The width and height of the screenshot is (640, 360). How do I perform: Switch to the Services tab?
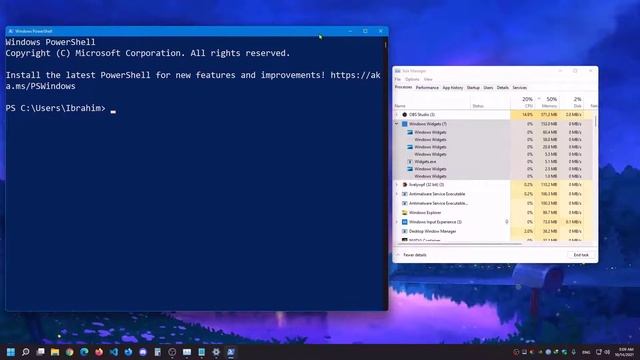tap(520, 88)
